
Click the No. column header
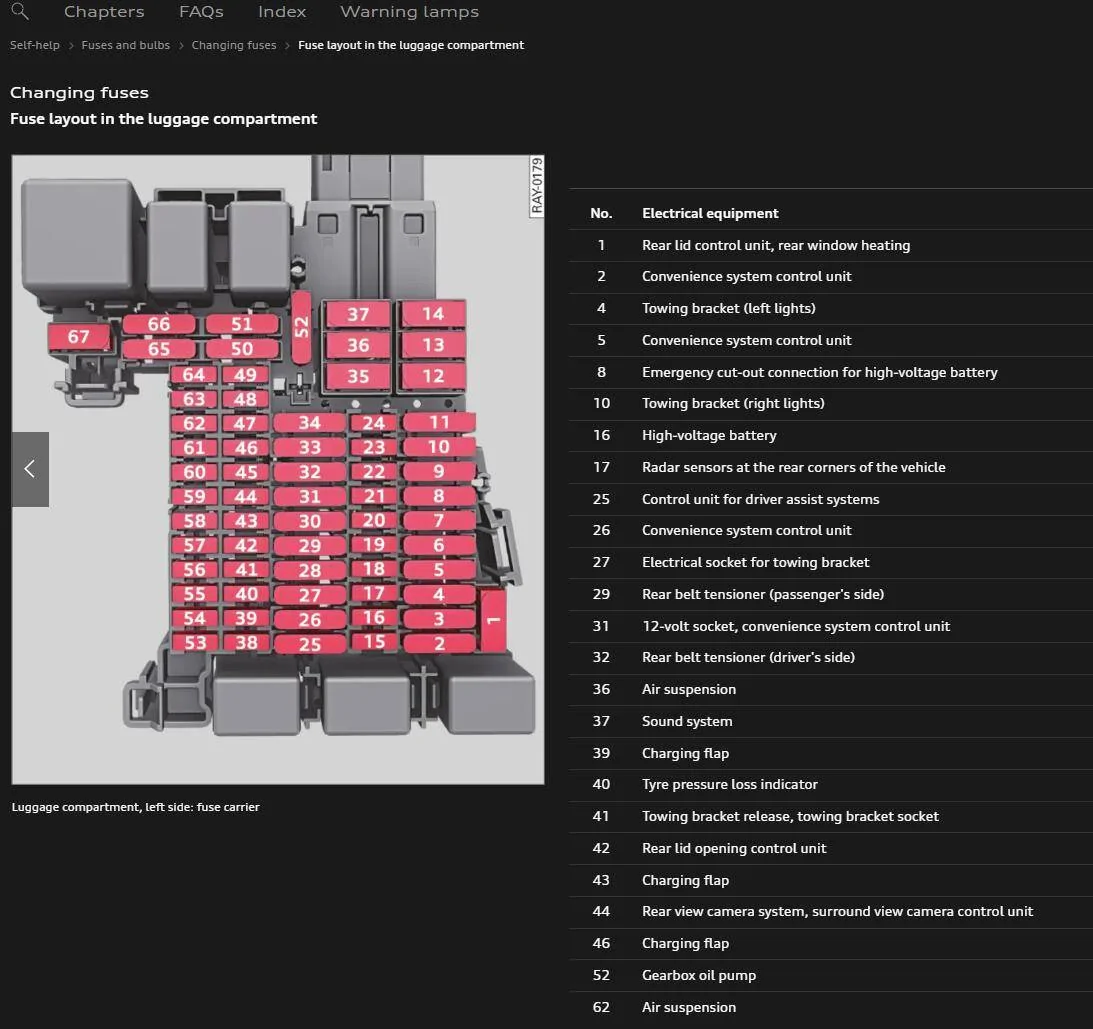tap(601, 213)
